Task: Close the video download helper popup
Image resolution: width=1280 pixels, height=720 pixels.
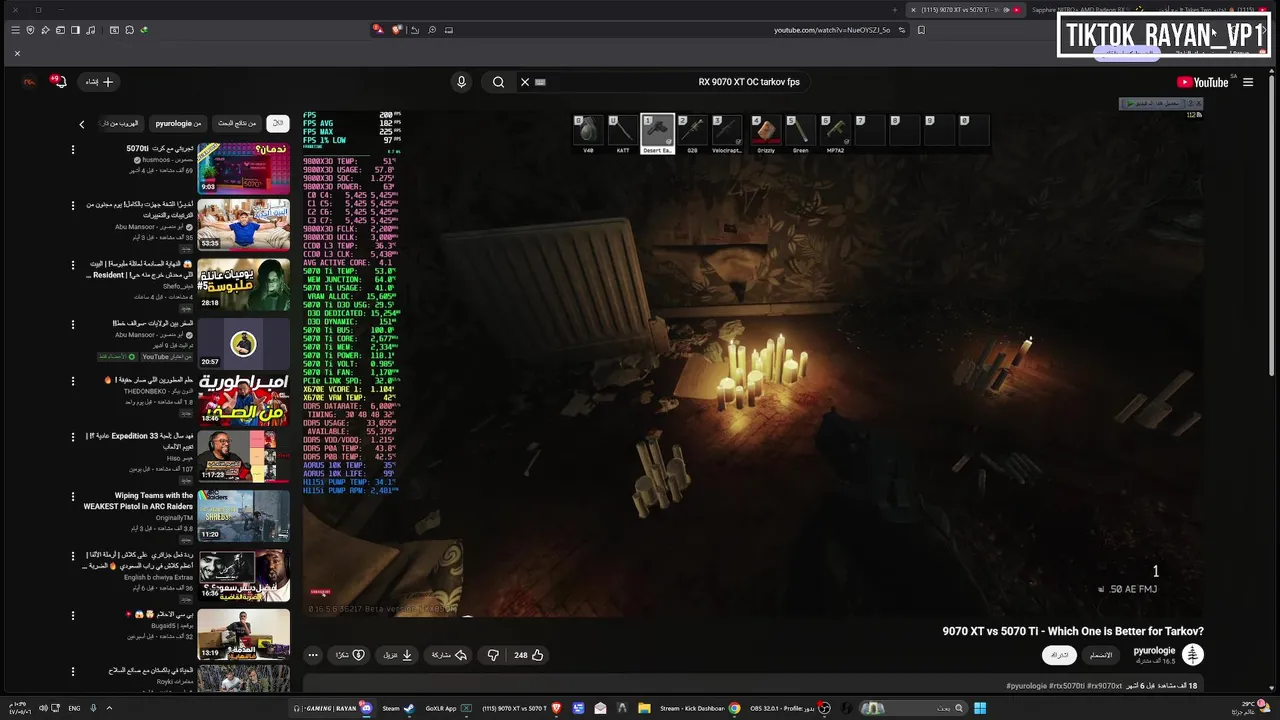Action: 1198,103
